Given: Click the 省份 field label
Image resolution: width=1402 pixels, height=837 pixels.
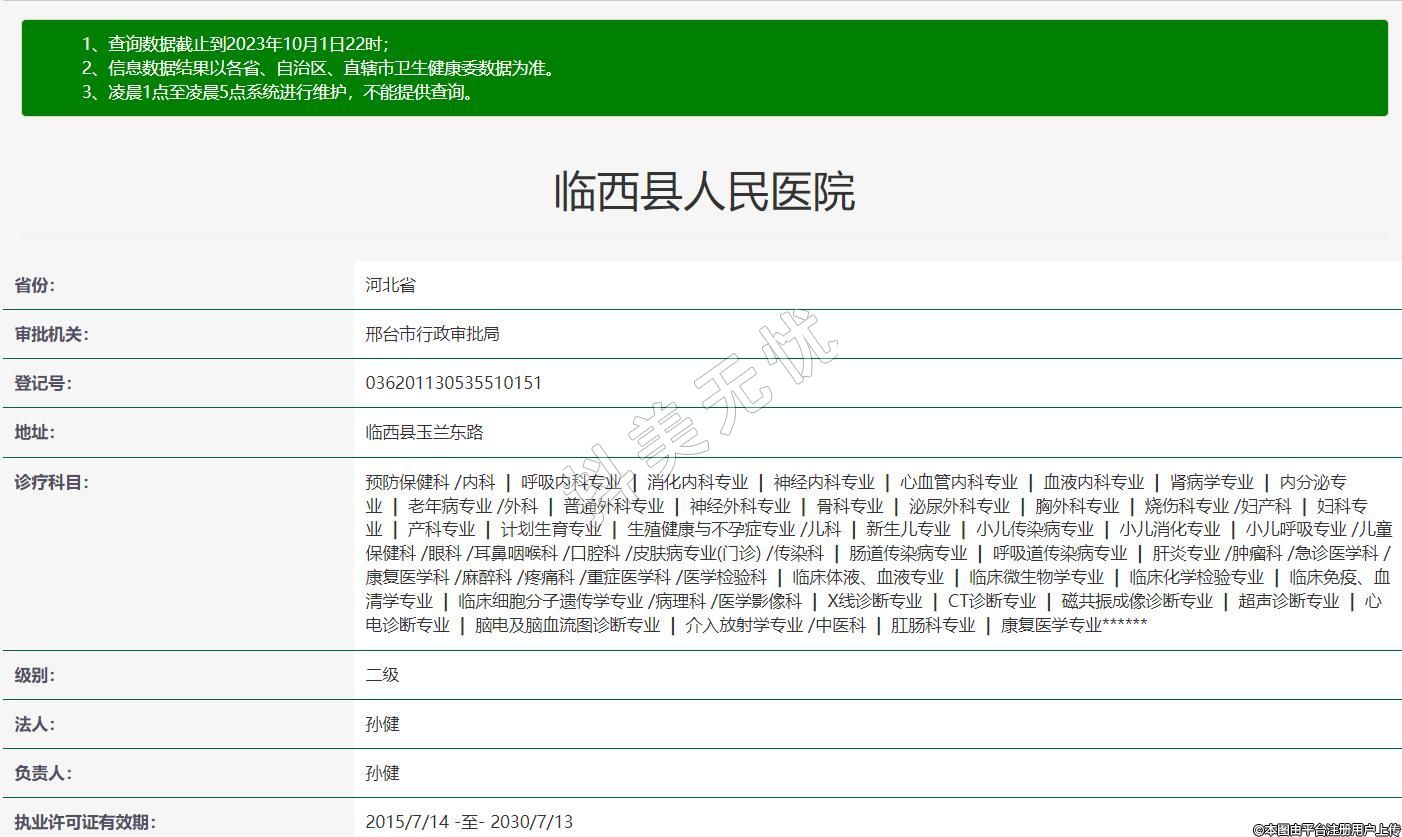Looking at the screenshot, I should click(x=35, y=285).
